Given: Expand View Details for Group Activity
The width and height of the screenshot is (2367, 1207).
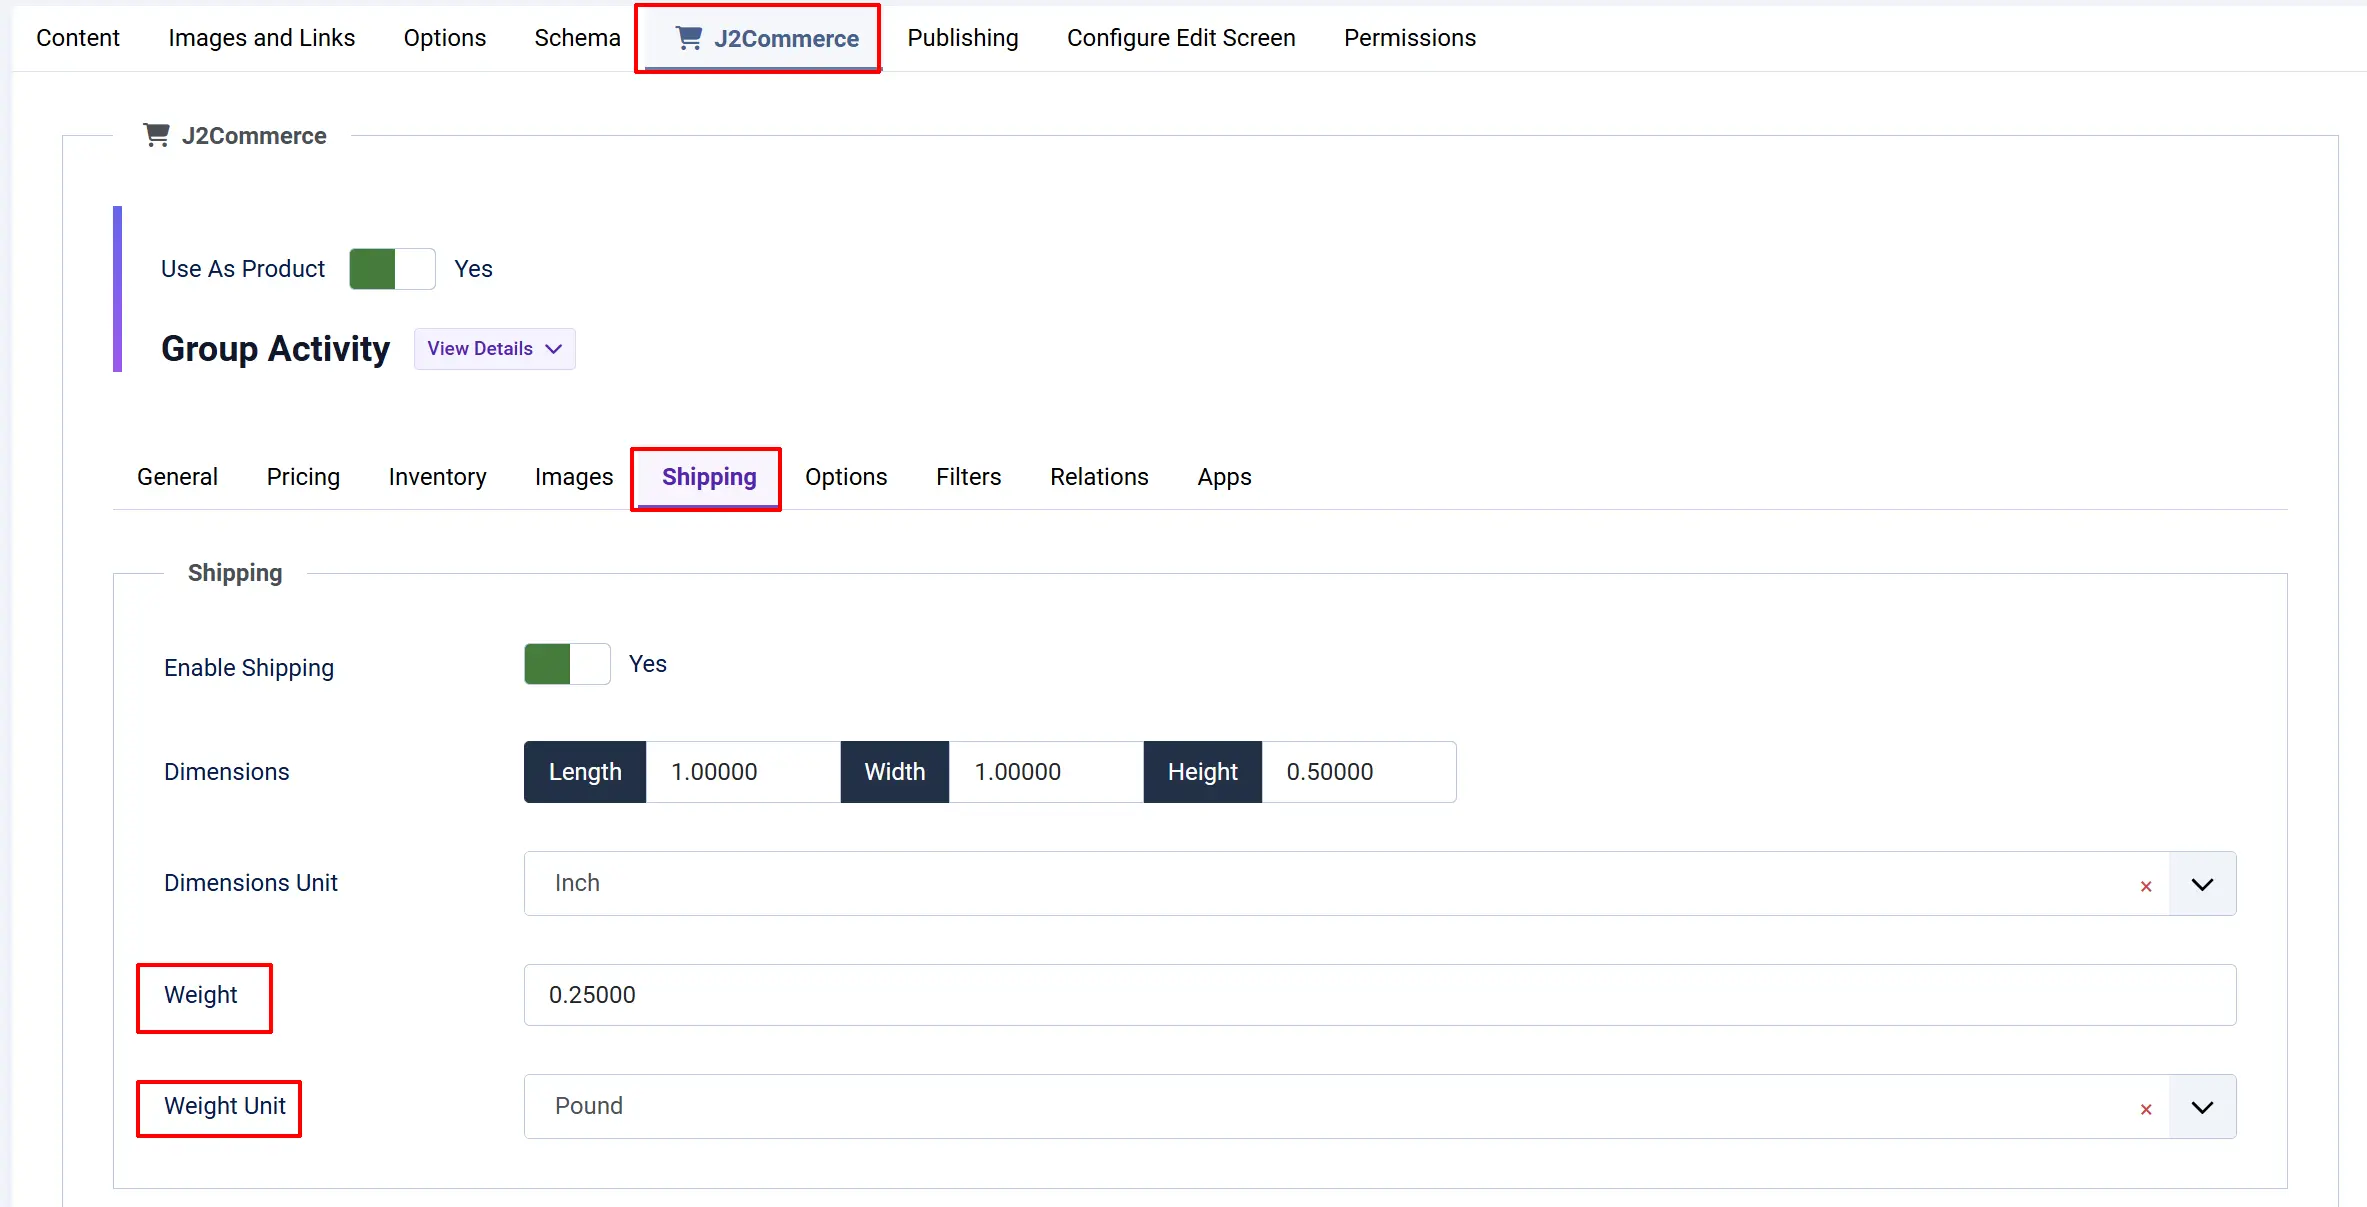Looking at the screenshot, I should pyautogui.click(x=494, y=349).
